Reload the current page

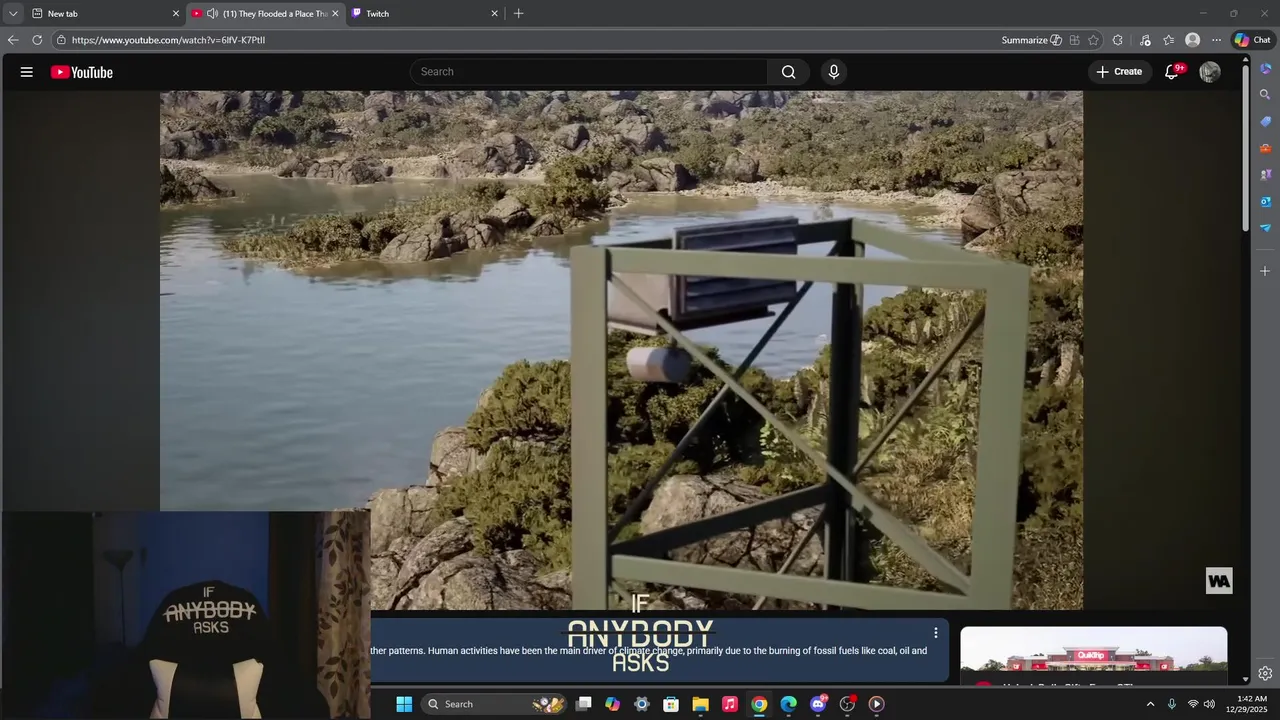tap(37, 40)
